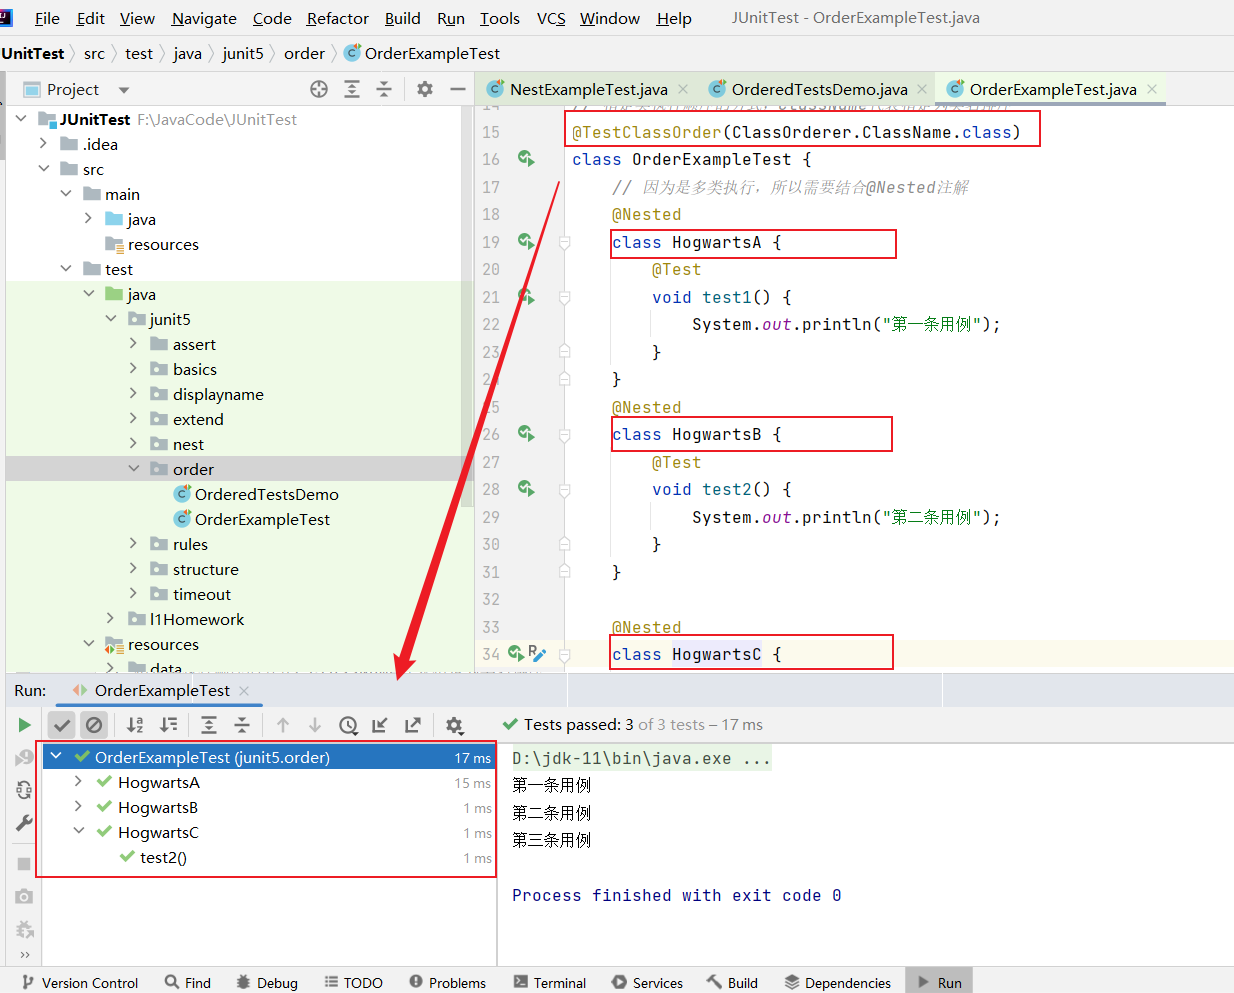Viewport: 1234px width, 993px height.
Task: Toggle sort by duration button
Action: [x=169, y=725]
